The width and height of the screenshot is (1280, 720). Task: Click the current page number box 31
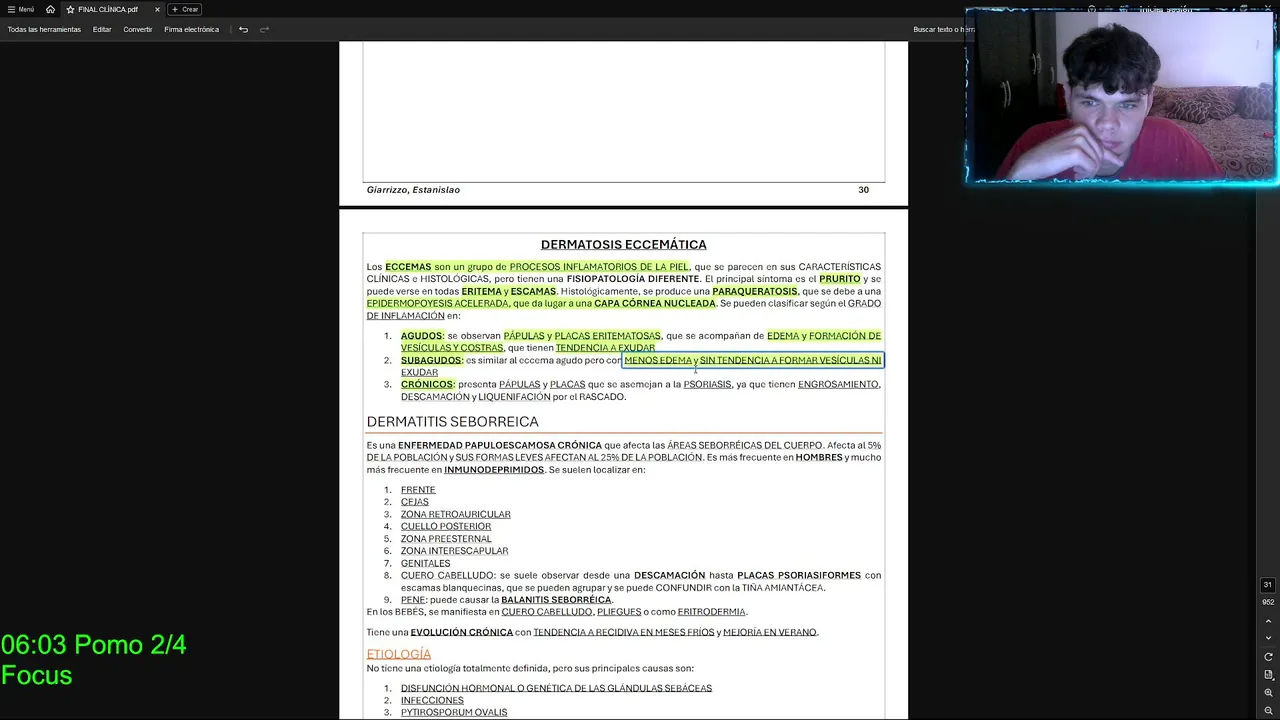[x=1267, y=585]
